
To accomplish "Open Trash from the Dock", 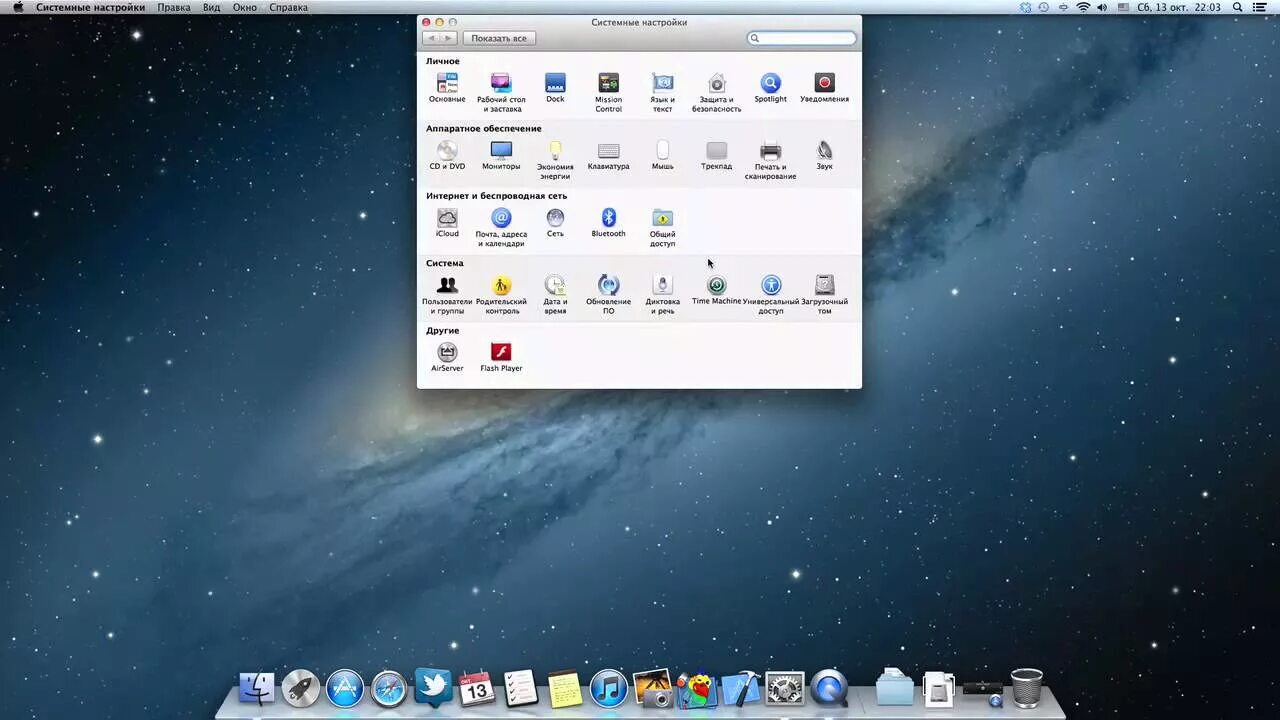I will 1027,688.
